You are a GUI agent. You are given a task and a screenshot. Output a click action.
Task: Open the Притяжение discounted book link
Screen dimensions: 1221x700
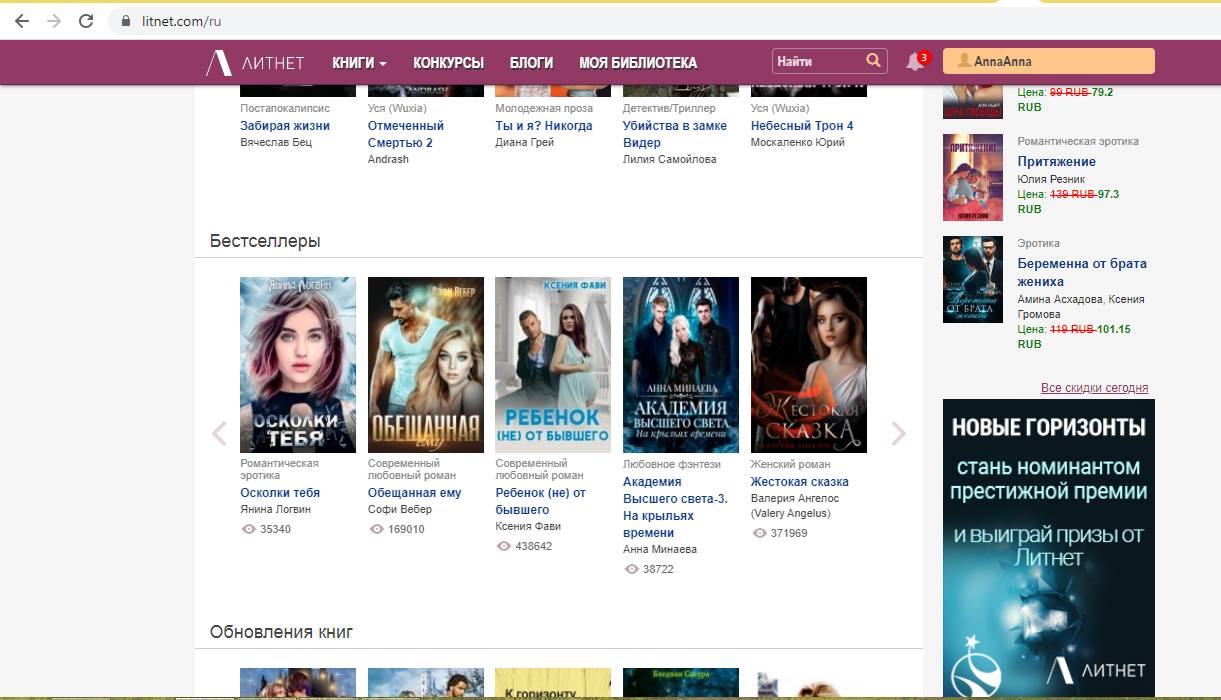click(1056, 161)
